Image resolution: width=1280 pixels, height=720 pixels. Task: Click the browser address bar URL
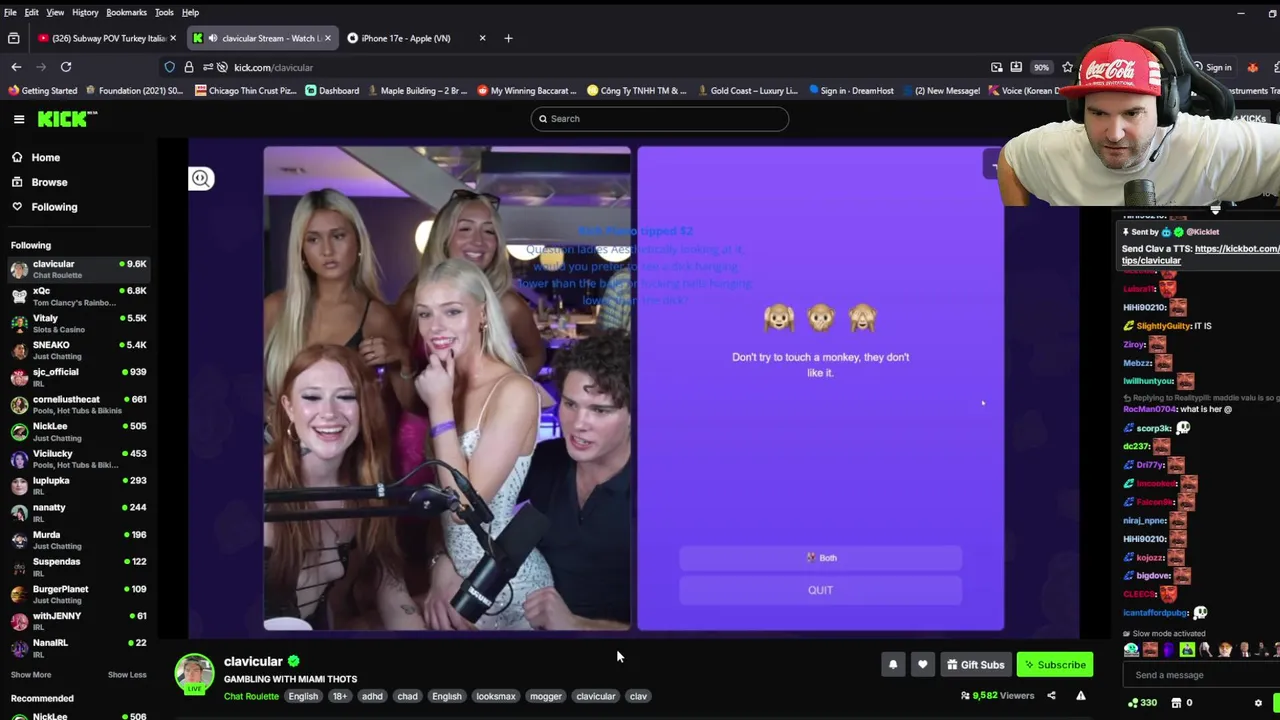(x=274, y=67)
